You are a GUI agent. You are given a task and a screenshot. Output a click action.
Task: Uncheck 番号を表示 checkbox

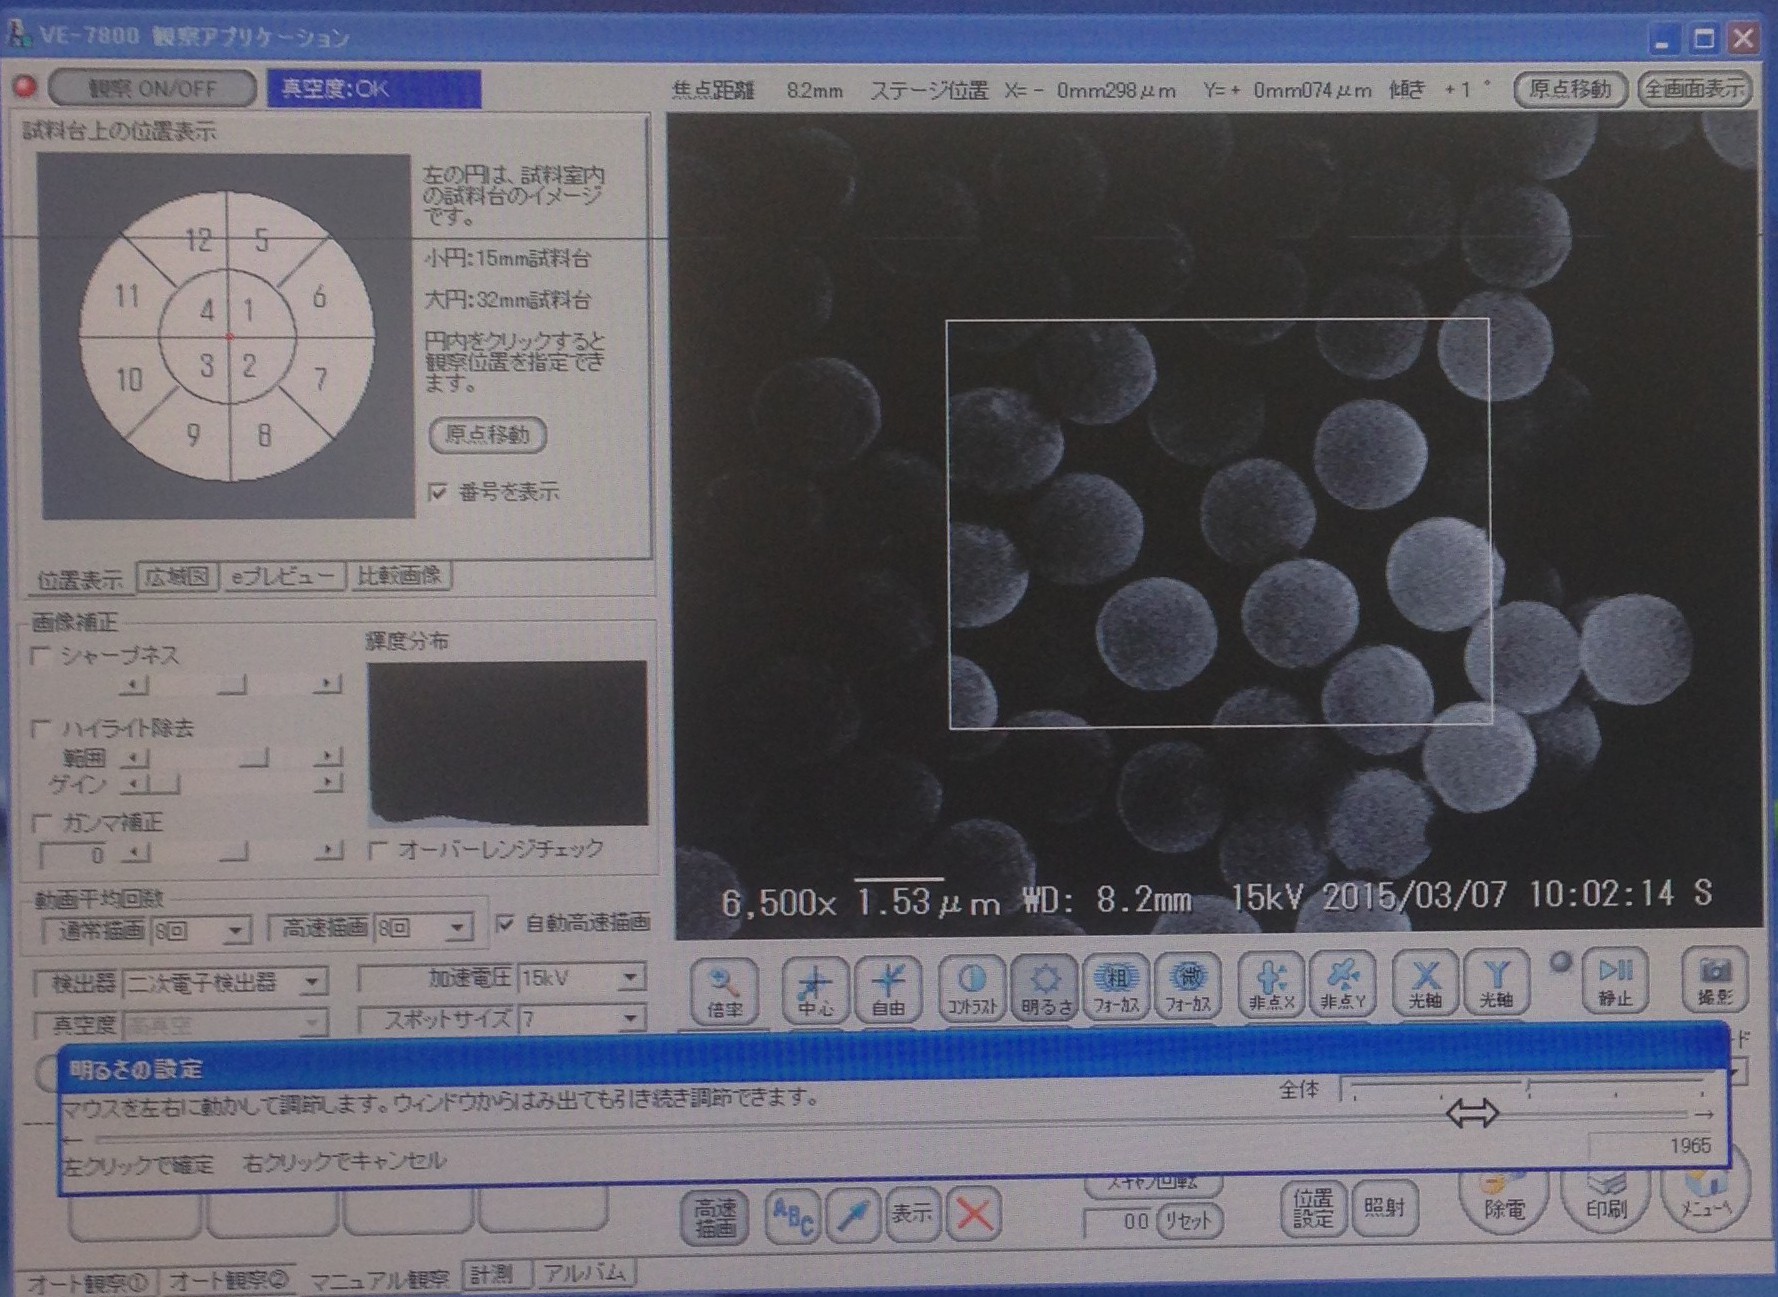point(438,491)
